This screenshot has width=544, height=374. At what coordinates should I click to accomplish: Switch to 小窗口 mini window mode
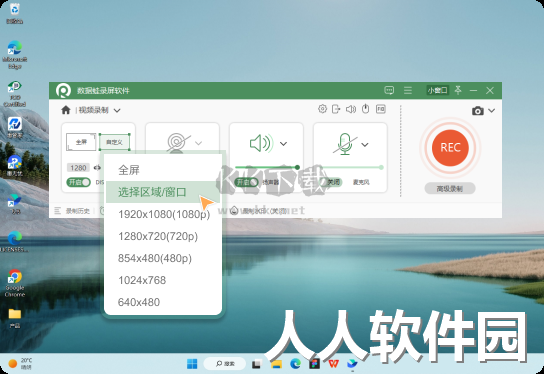437,90
